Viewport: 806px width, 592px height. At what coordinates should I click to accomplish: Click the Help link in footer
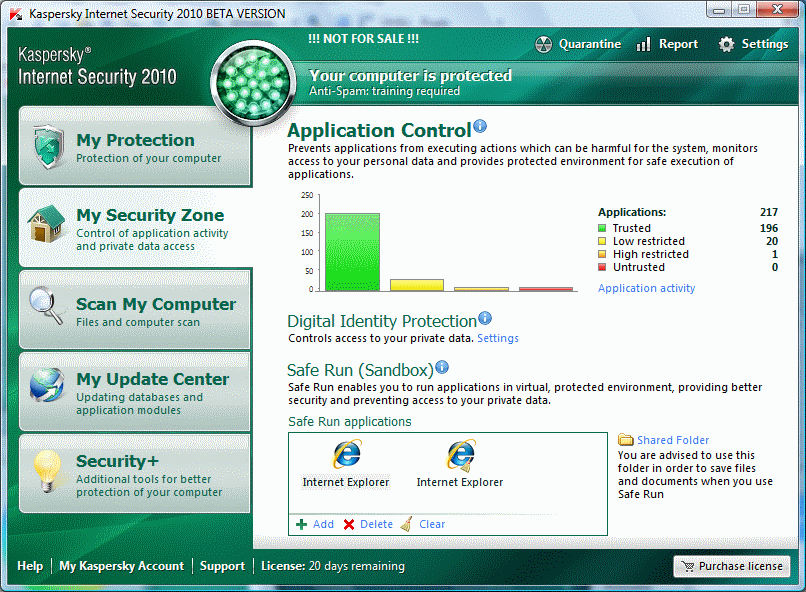[30, 566]
